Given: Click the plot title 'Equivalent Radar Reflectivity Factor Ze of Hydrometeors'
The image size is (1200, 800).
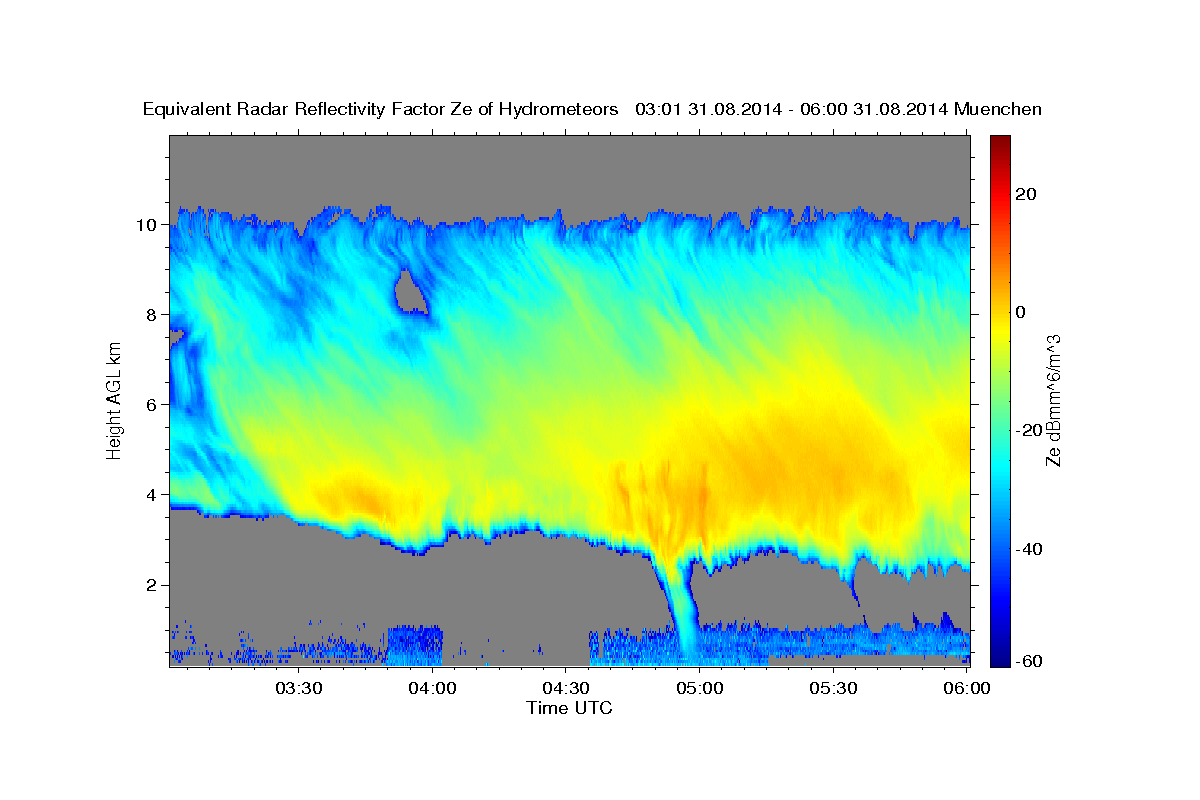Looking at the screenshot, I should pyautogui.click(x=381, y=110).
